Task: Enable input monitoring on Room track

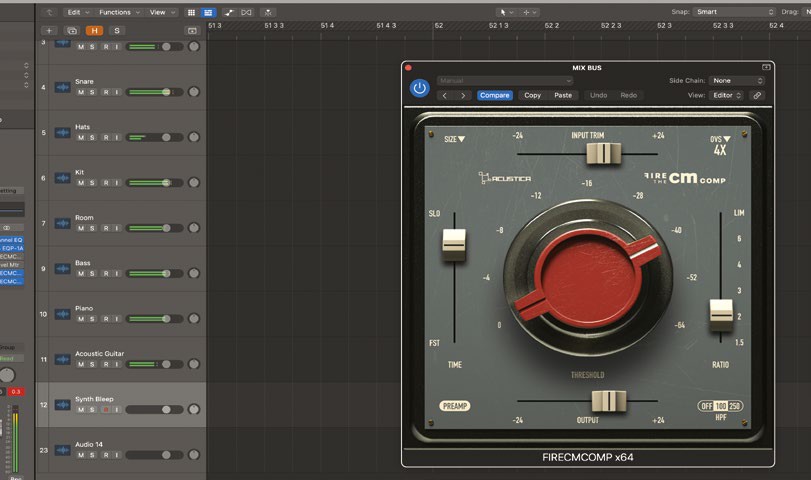Action: 117,228
